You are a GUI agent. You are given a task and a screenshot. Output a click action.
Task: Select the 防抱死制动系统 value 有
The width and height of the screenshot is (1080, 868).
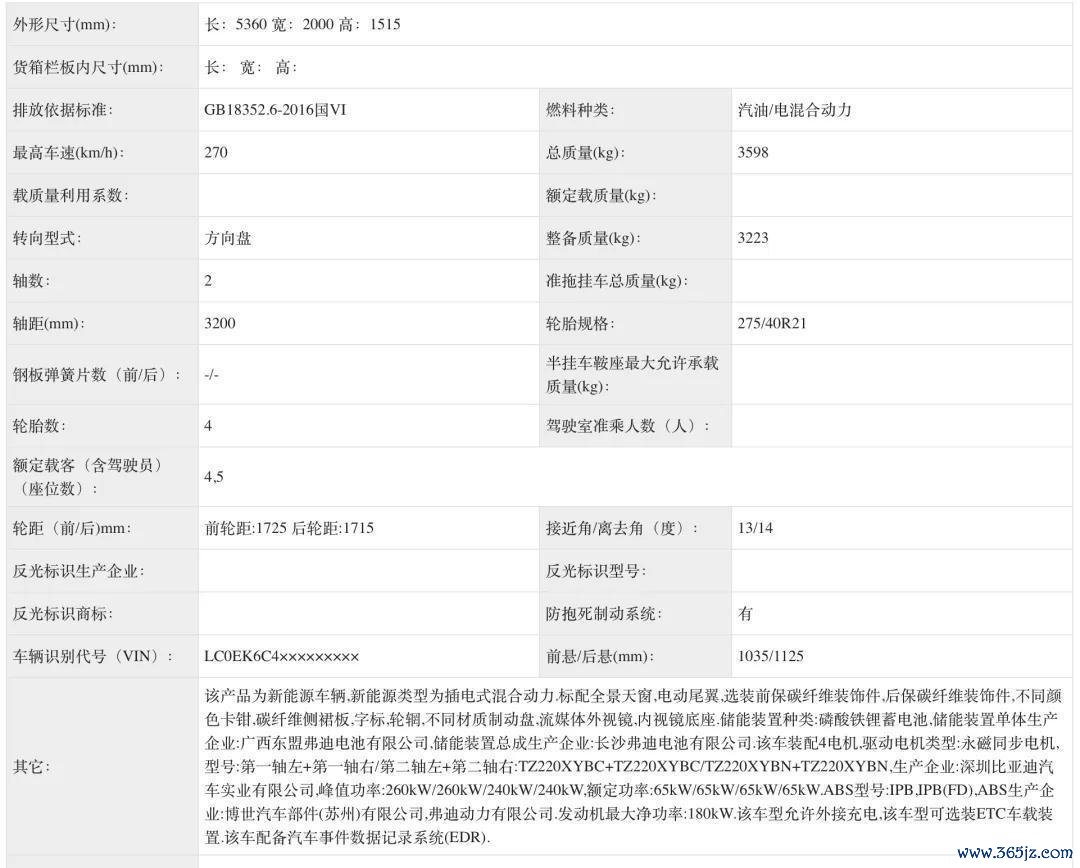745,613
